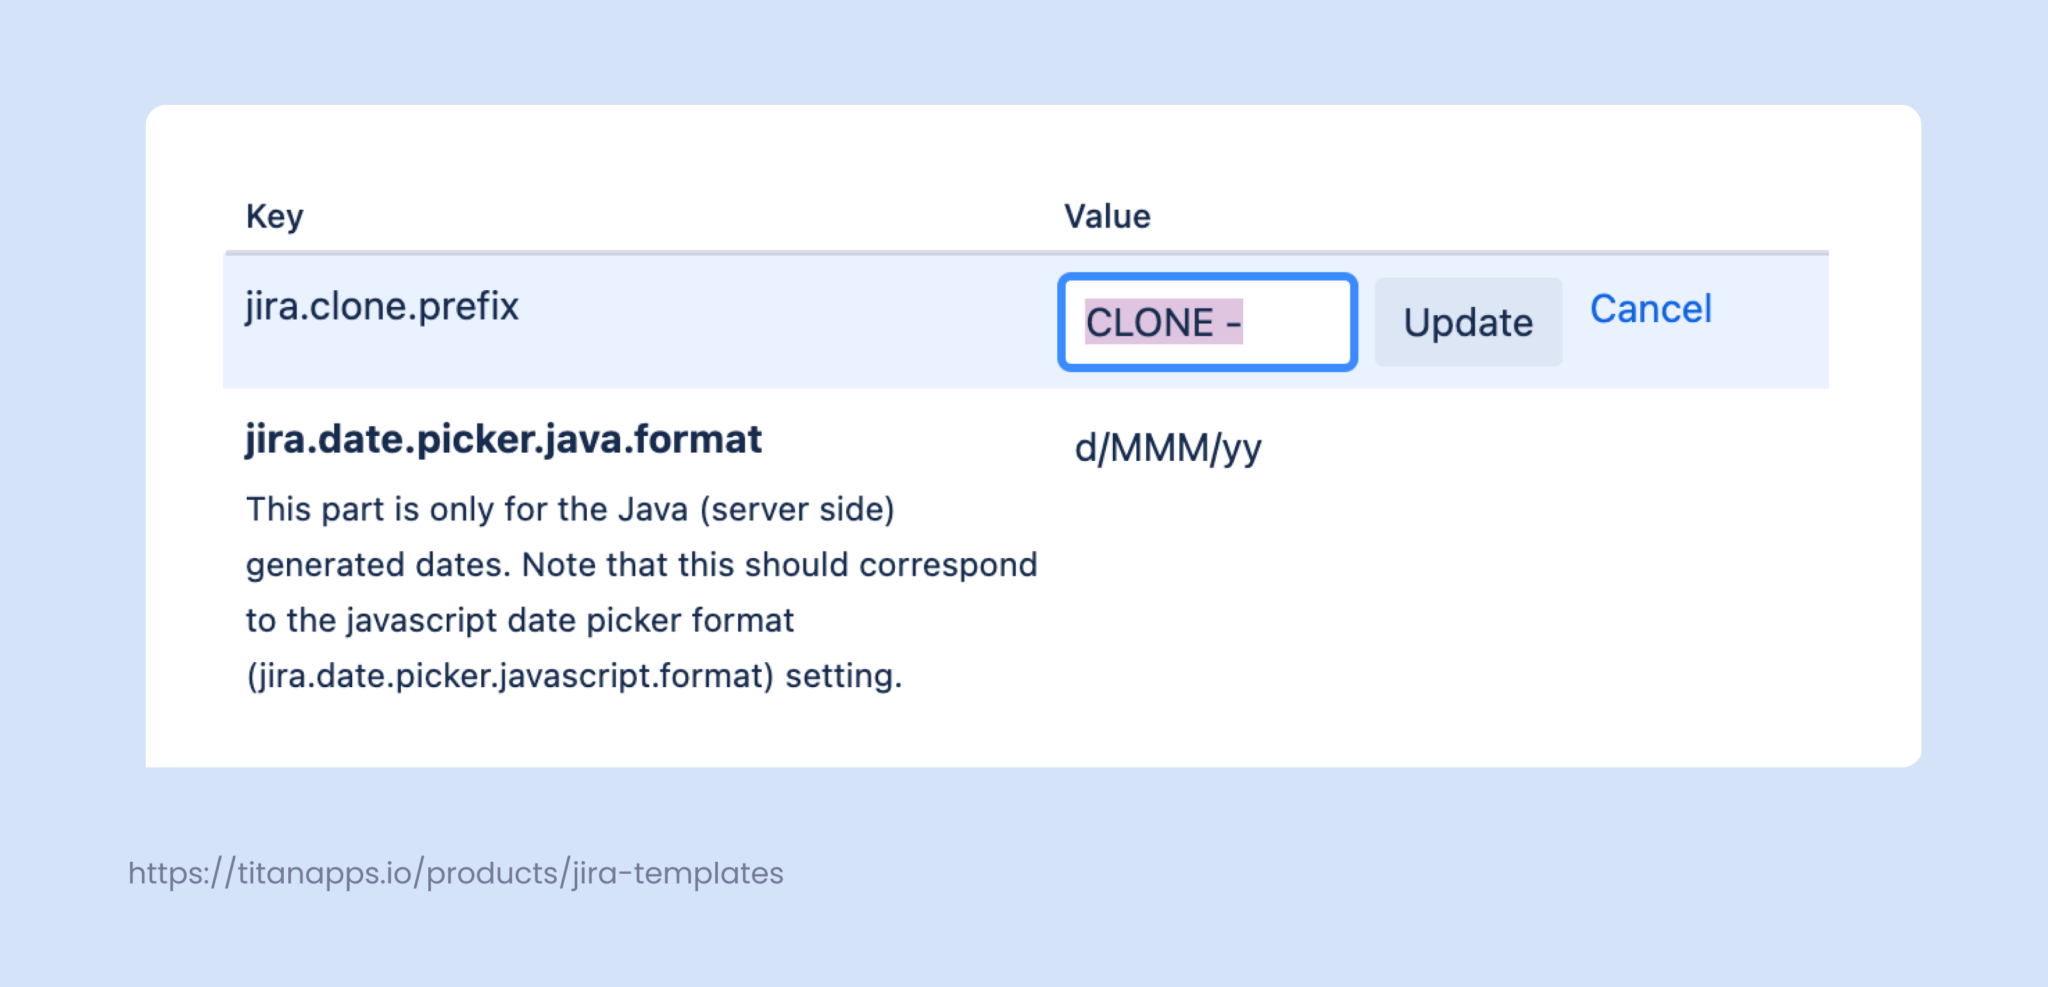Click the line about javascript date picker format
The image size is (2048, 987).
[519, 620]
